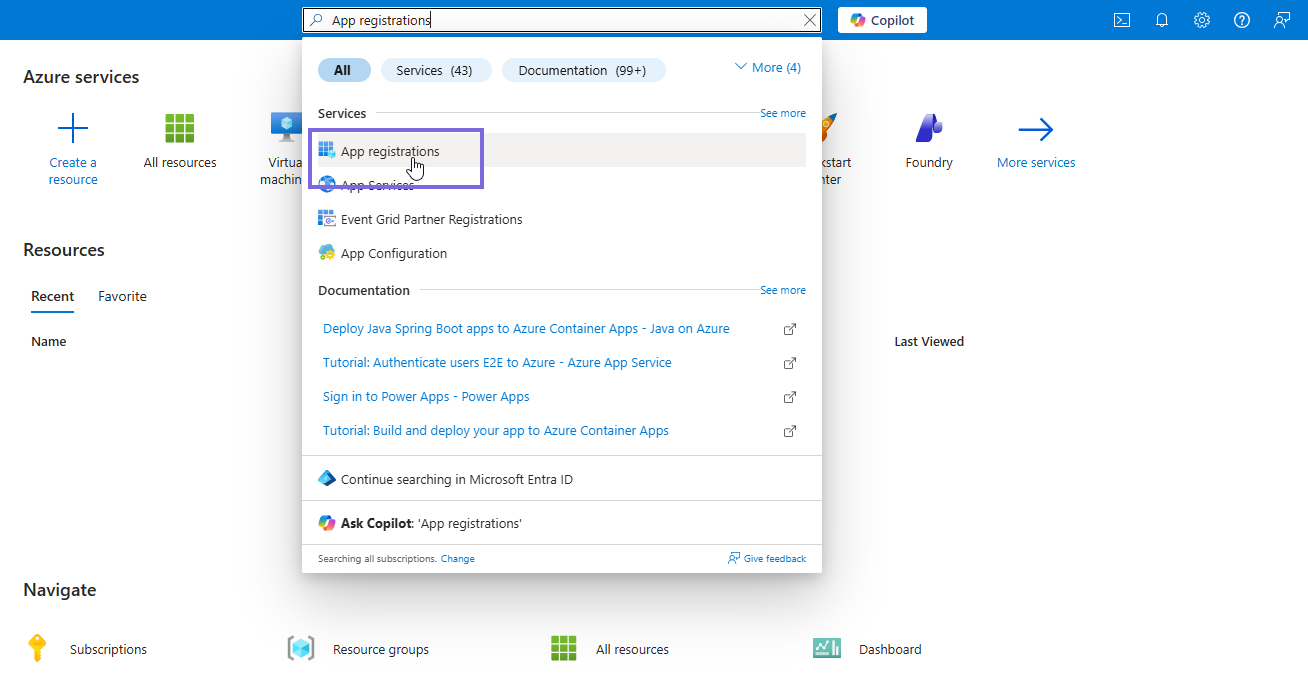This screenshot has width=1308, height=683.
Task: Expand Documentation results via See more
Action: tap(782, 290)
